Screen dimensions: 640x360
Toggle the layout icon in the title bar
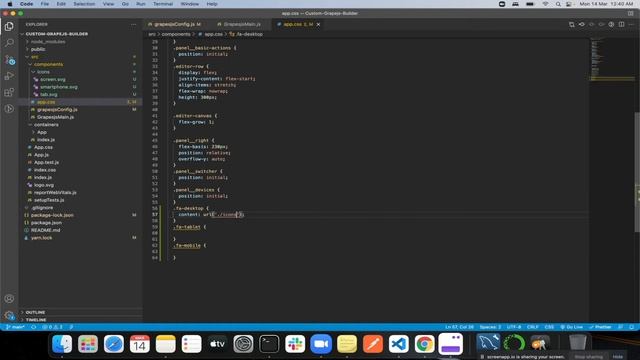(630, 13)
